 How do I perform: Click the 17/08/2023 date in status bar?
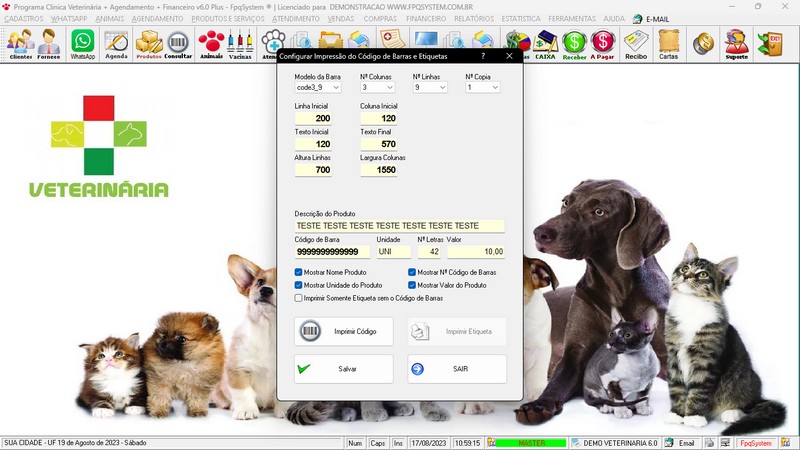[x=429, y=443]
